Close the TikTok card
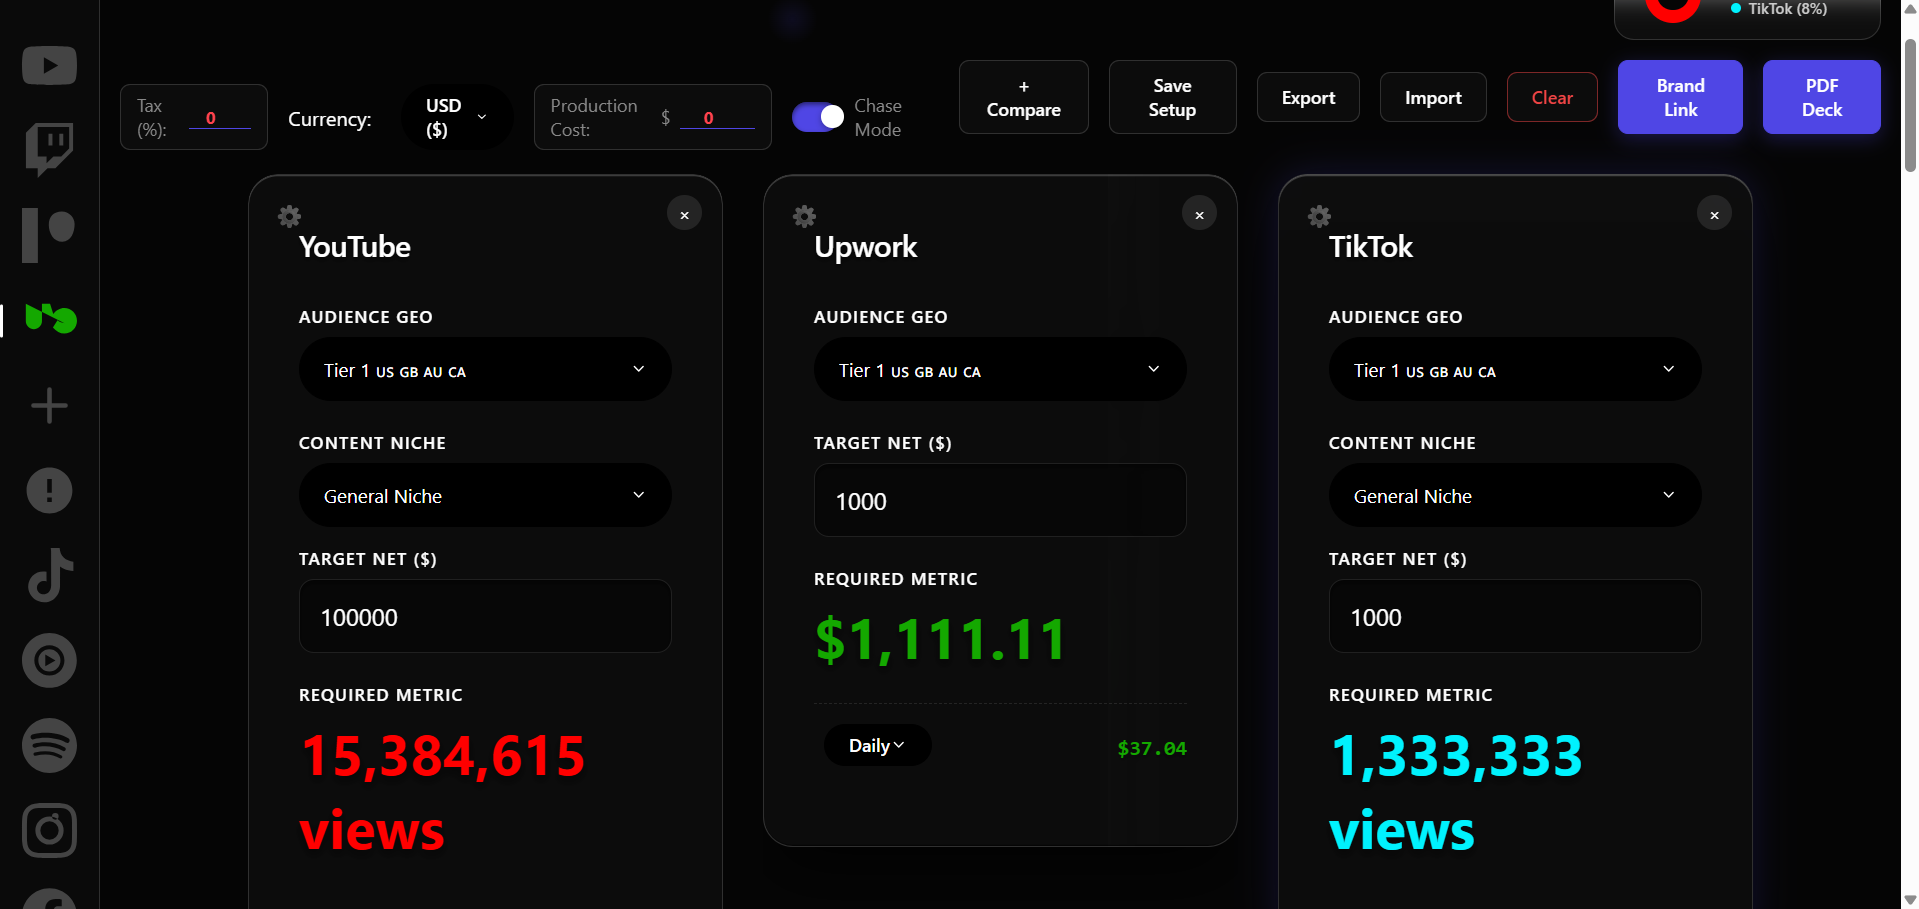Viewport: 1919px width, 909px height. tap(1714, 214)
